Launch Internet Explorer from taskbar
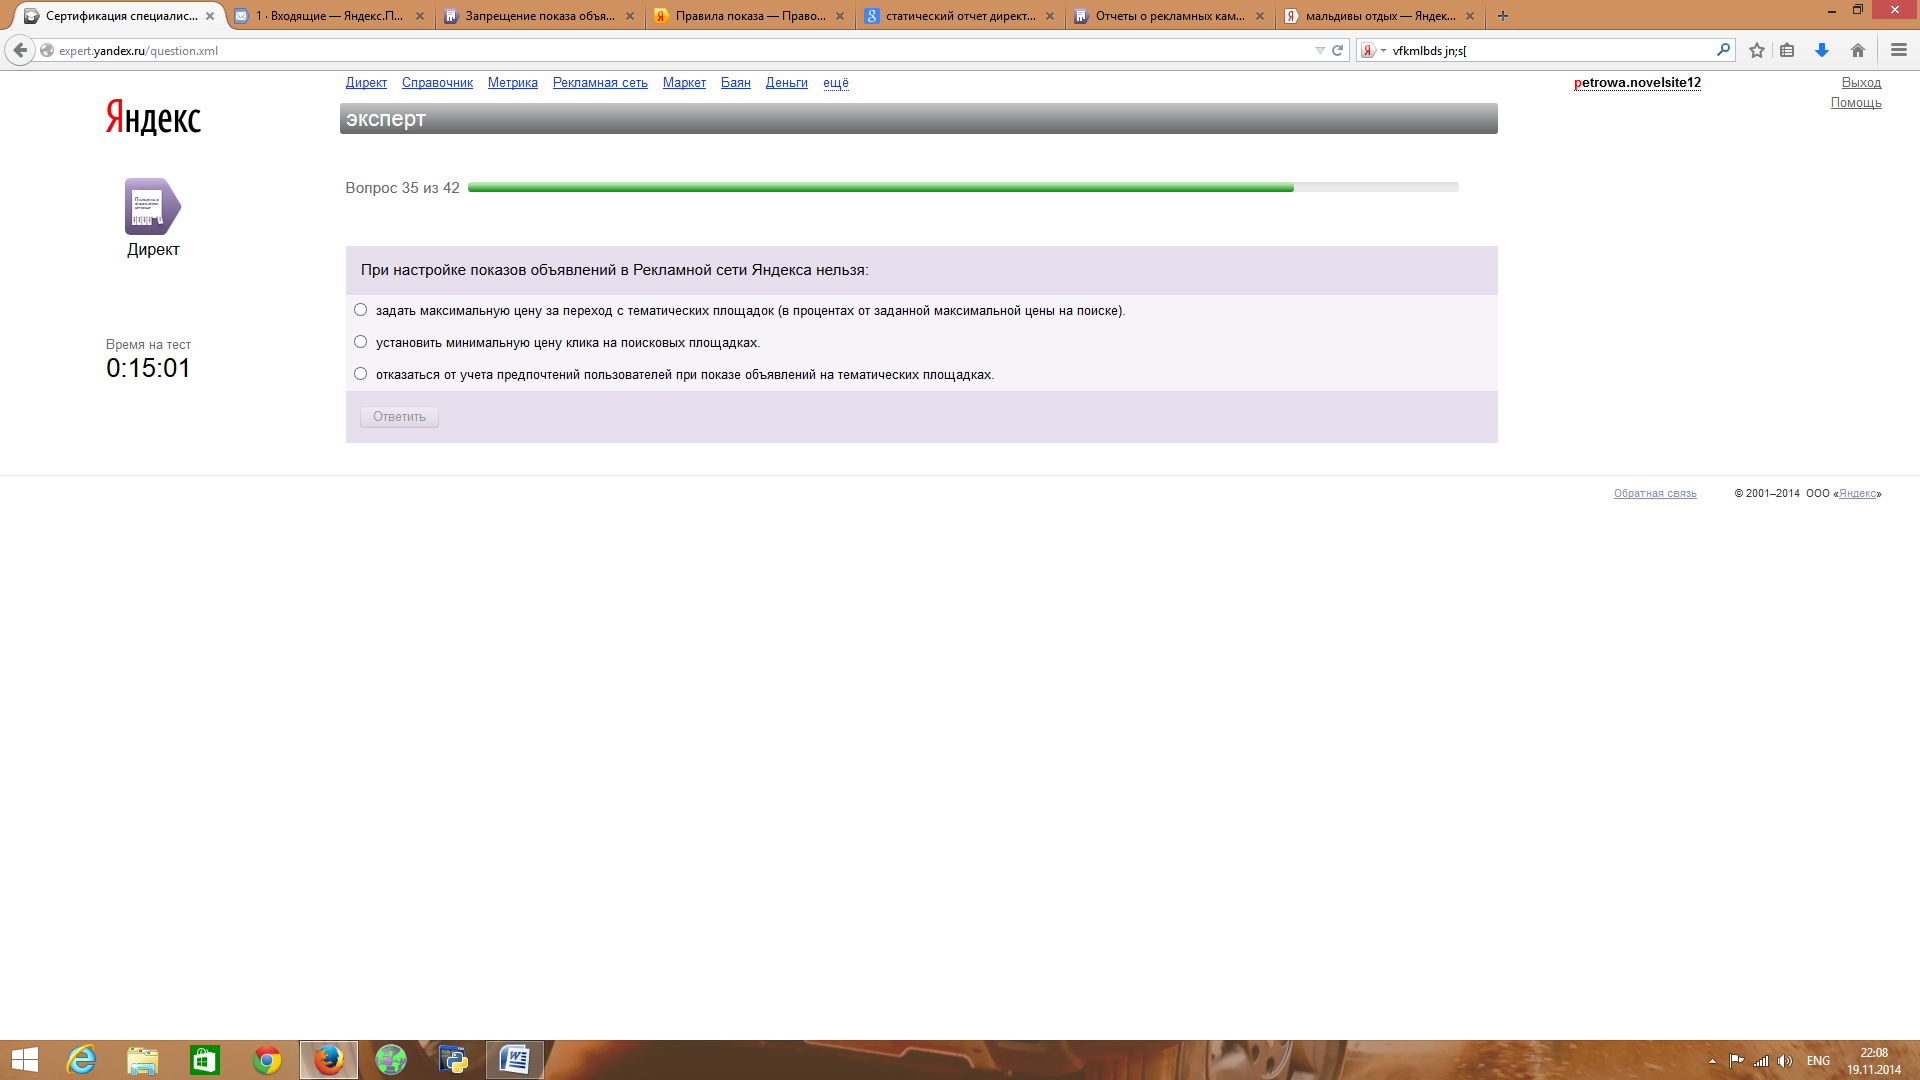This screenshot has height=1080, width=1920. click(81, 1060)
